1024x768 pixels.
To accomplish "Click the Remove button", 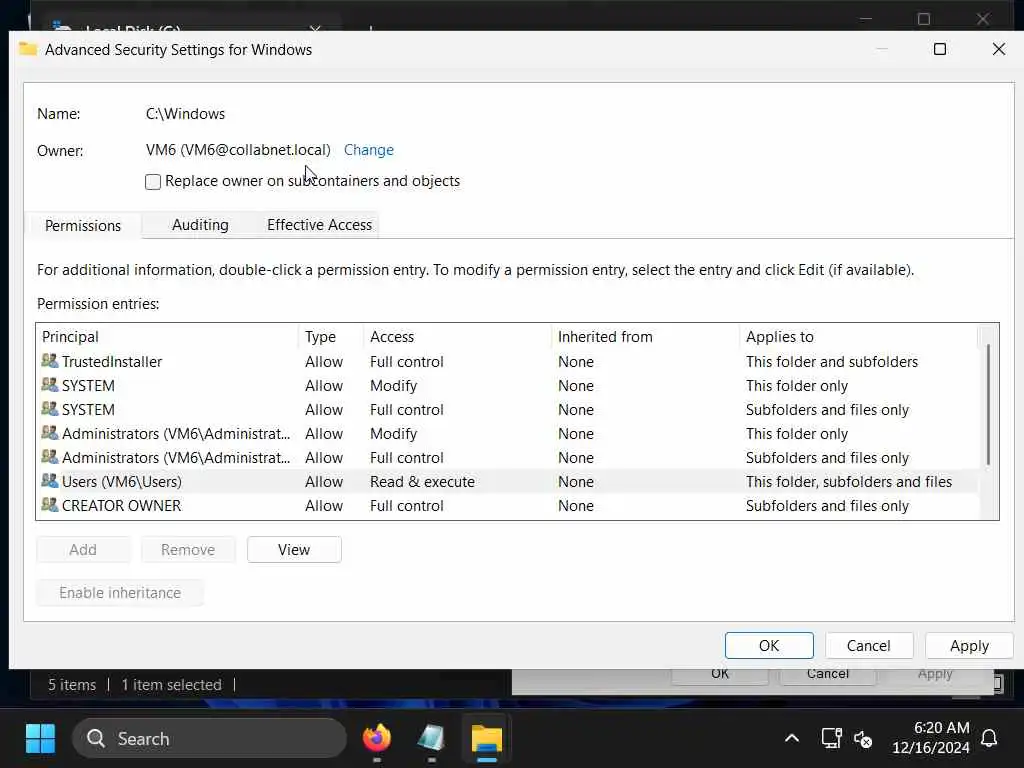I will pyautogui.click(x=188, y=549).
